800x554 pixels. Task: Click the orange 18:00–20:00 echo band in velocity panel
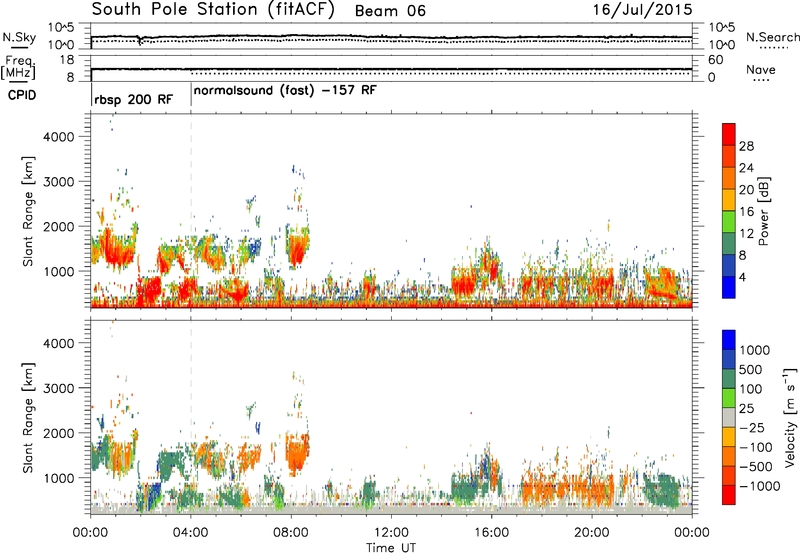567,486
